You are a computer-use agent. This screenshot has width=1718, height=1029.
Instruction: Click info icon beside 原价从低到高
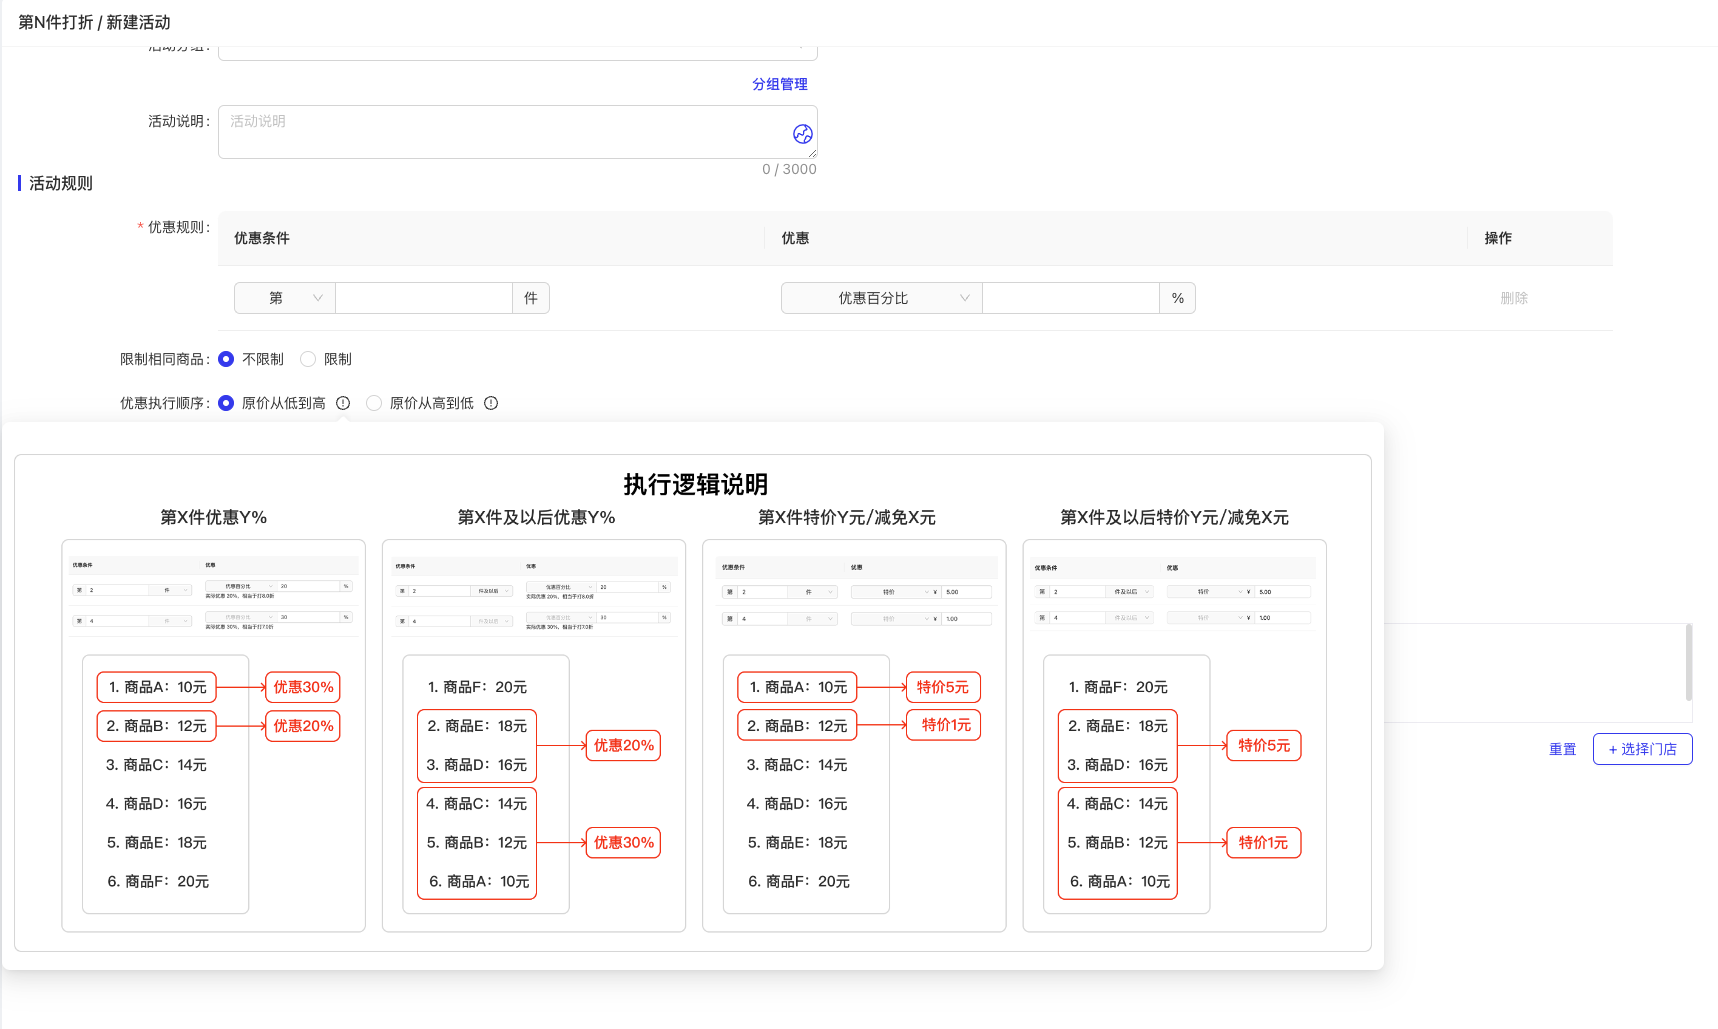coord(343,403)
